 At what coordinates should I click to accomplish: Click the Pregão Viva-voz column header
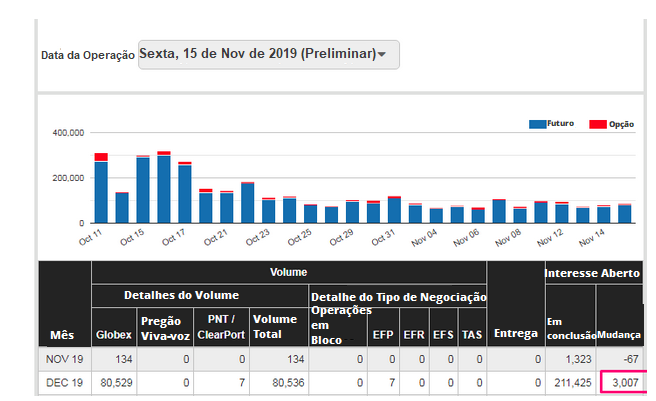click(x=165, y=328)
